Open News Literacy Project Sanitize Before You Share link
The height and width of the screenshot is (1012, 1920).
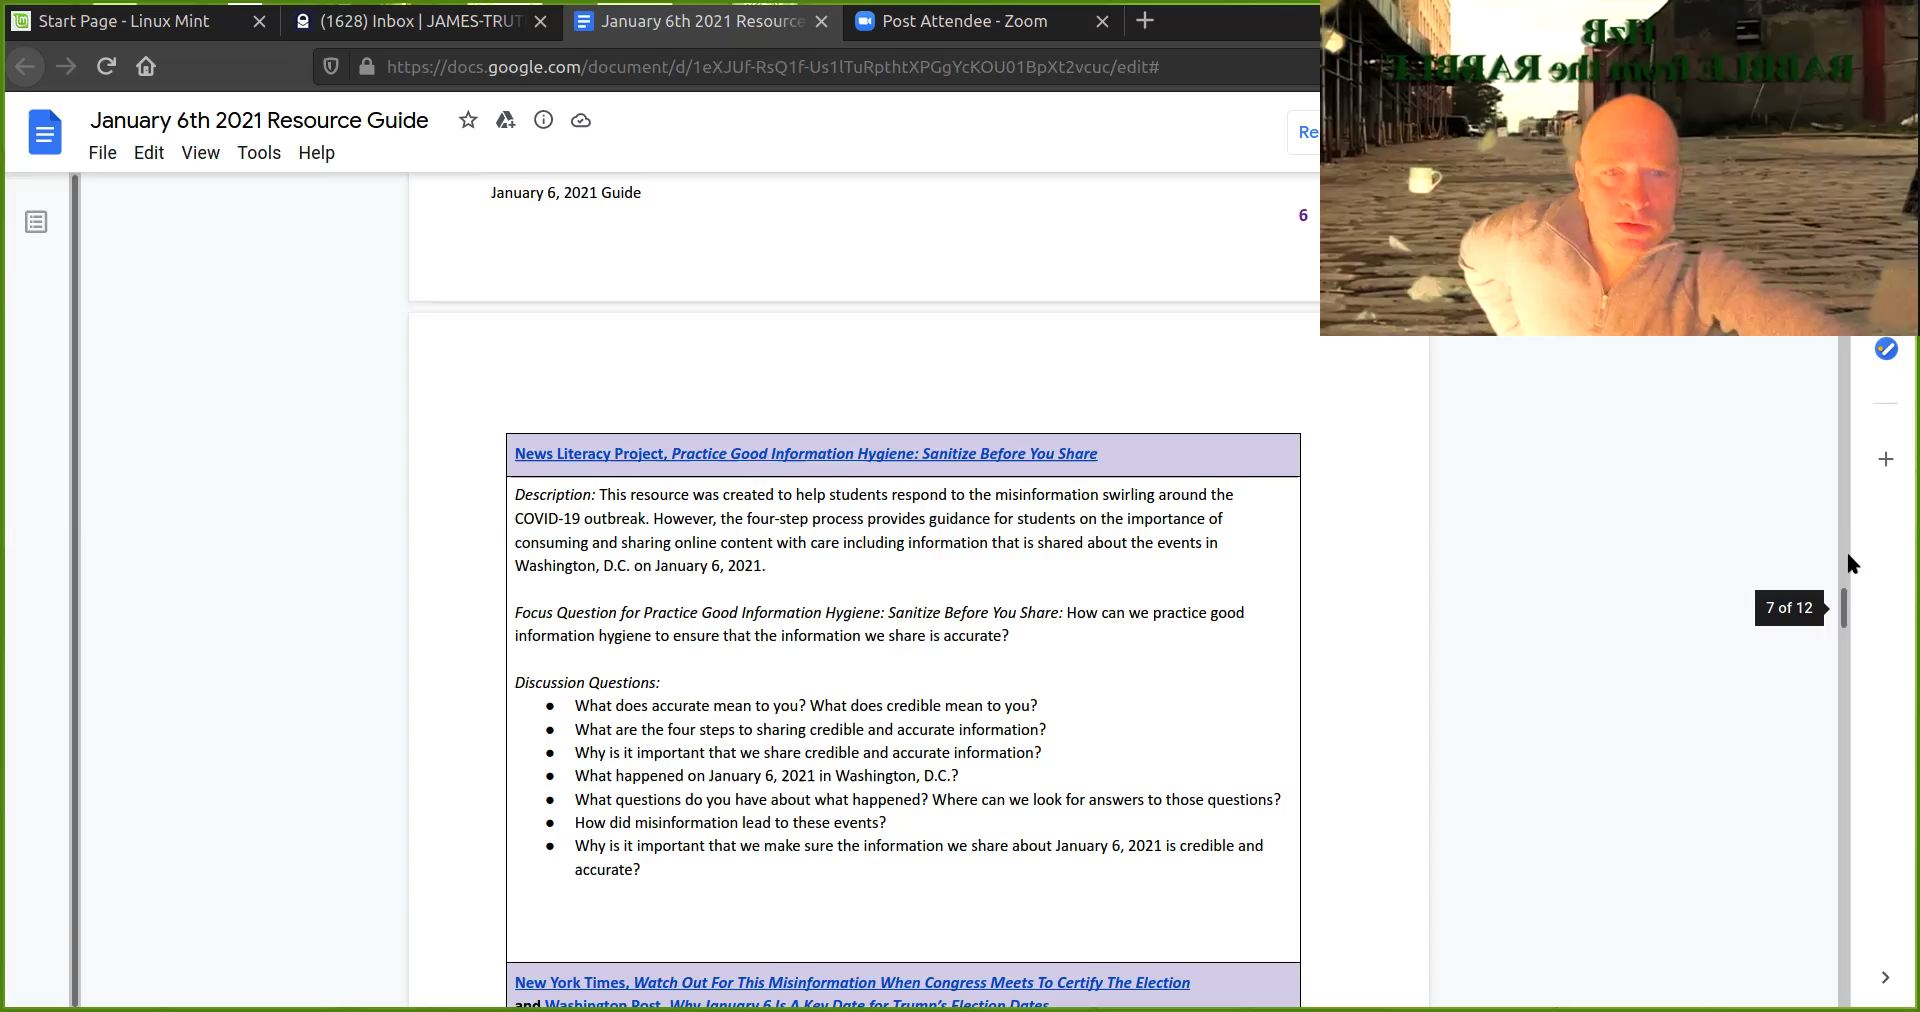point(805,454)
